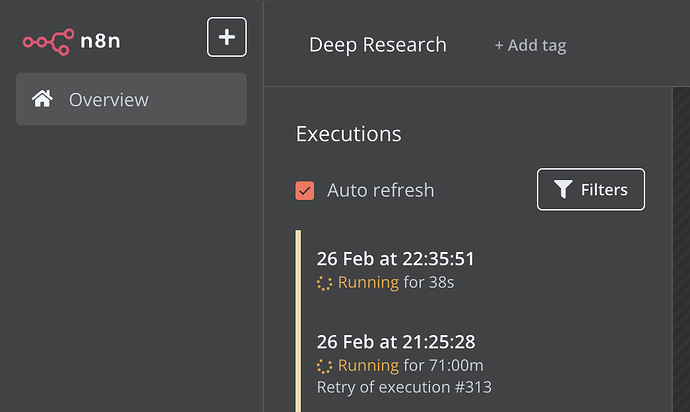The height and width of the screenshot is (412, 690).
Task: Toggle auto refresh via its text label
Action: click(380, 190)
